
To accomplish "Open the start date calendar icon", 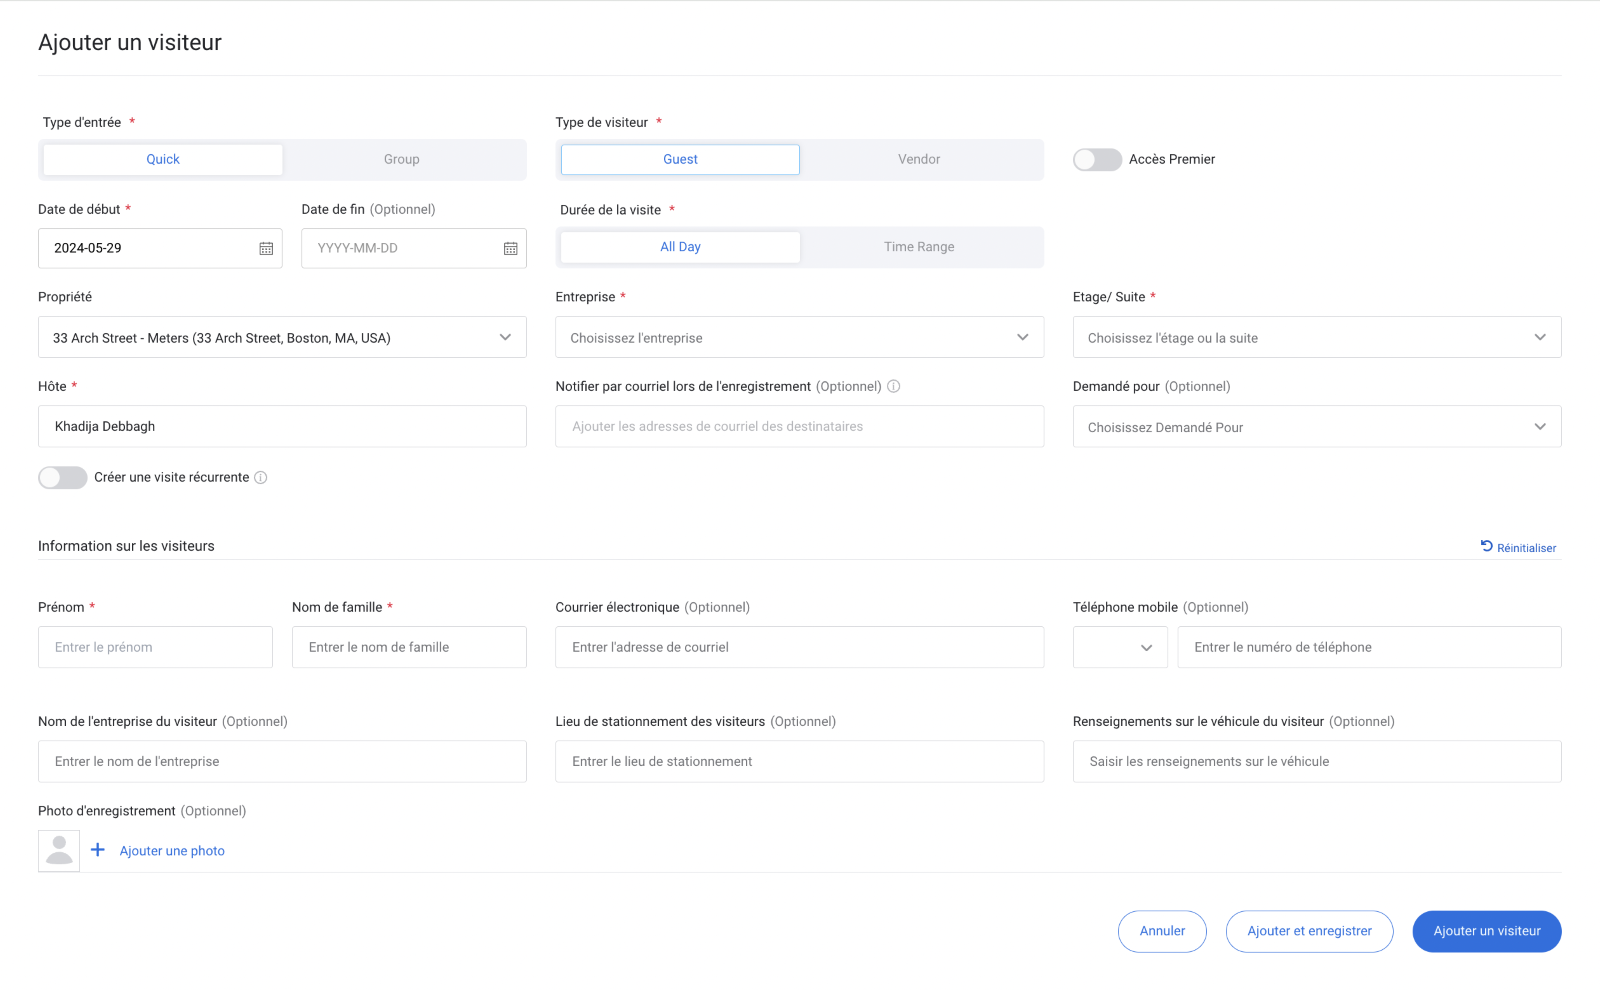I will pos(266,248).
